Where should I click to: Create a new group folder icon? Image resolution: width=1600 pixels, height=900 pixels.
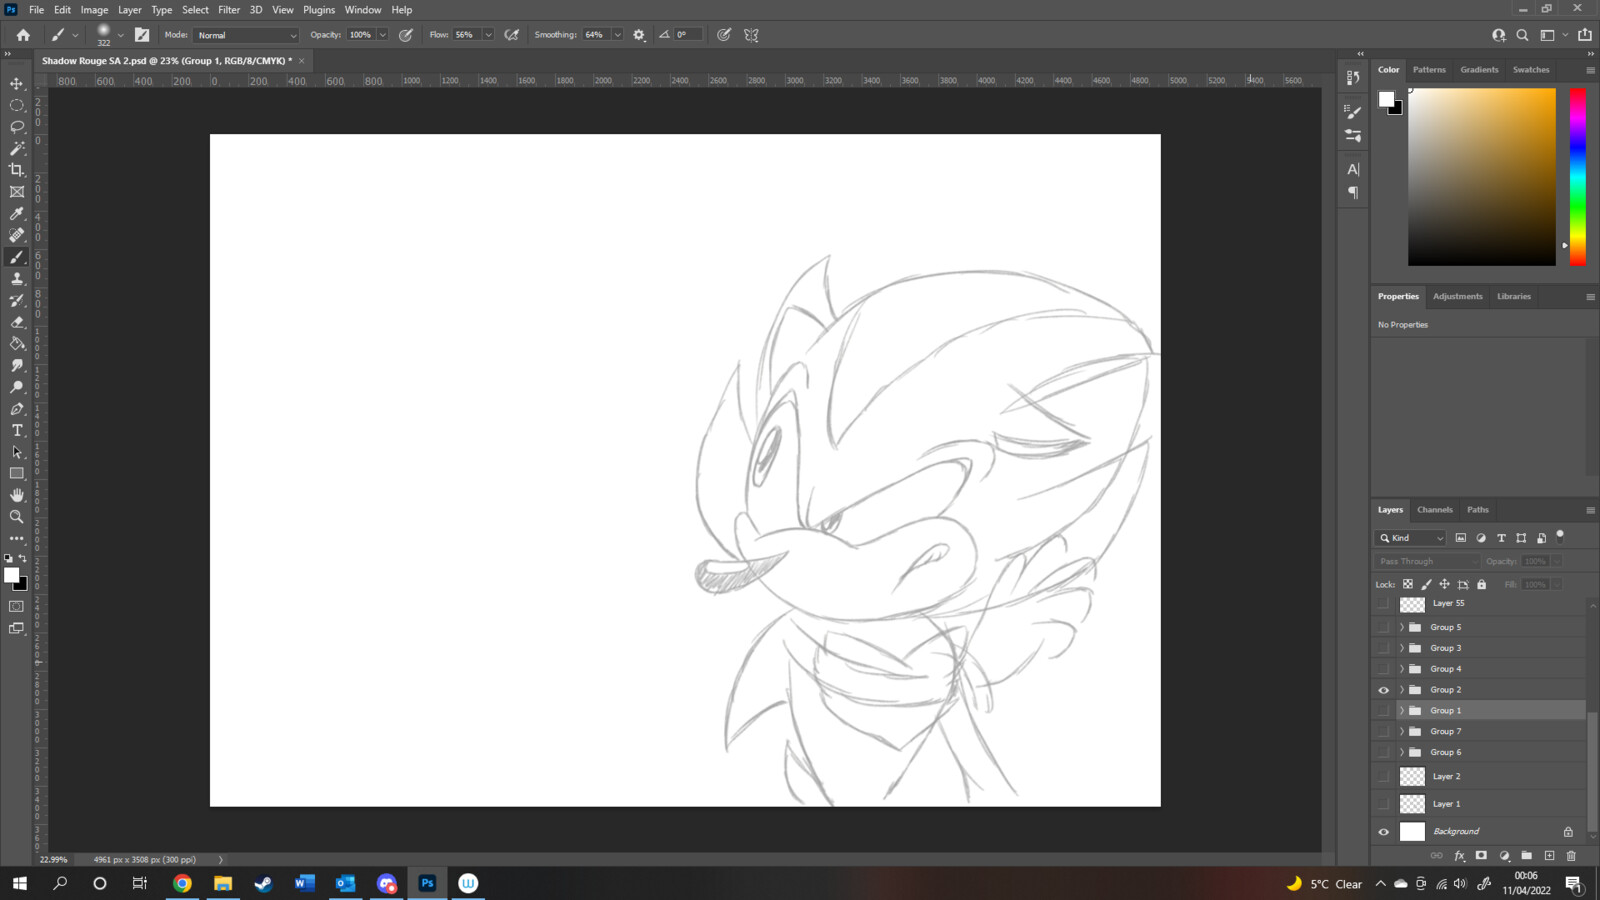pyautogui.click(x=1527, y=856)
